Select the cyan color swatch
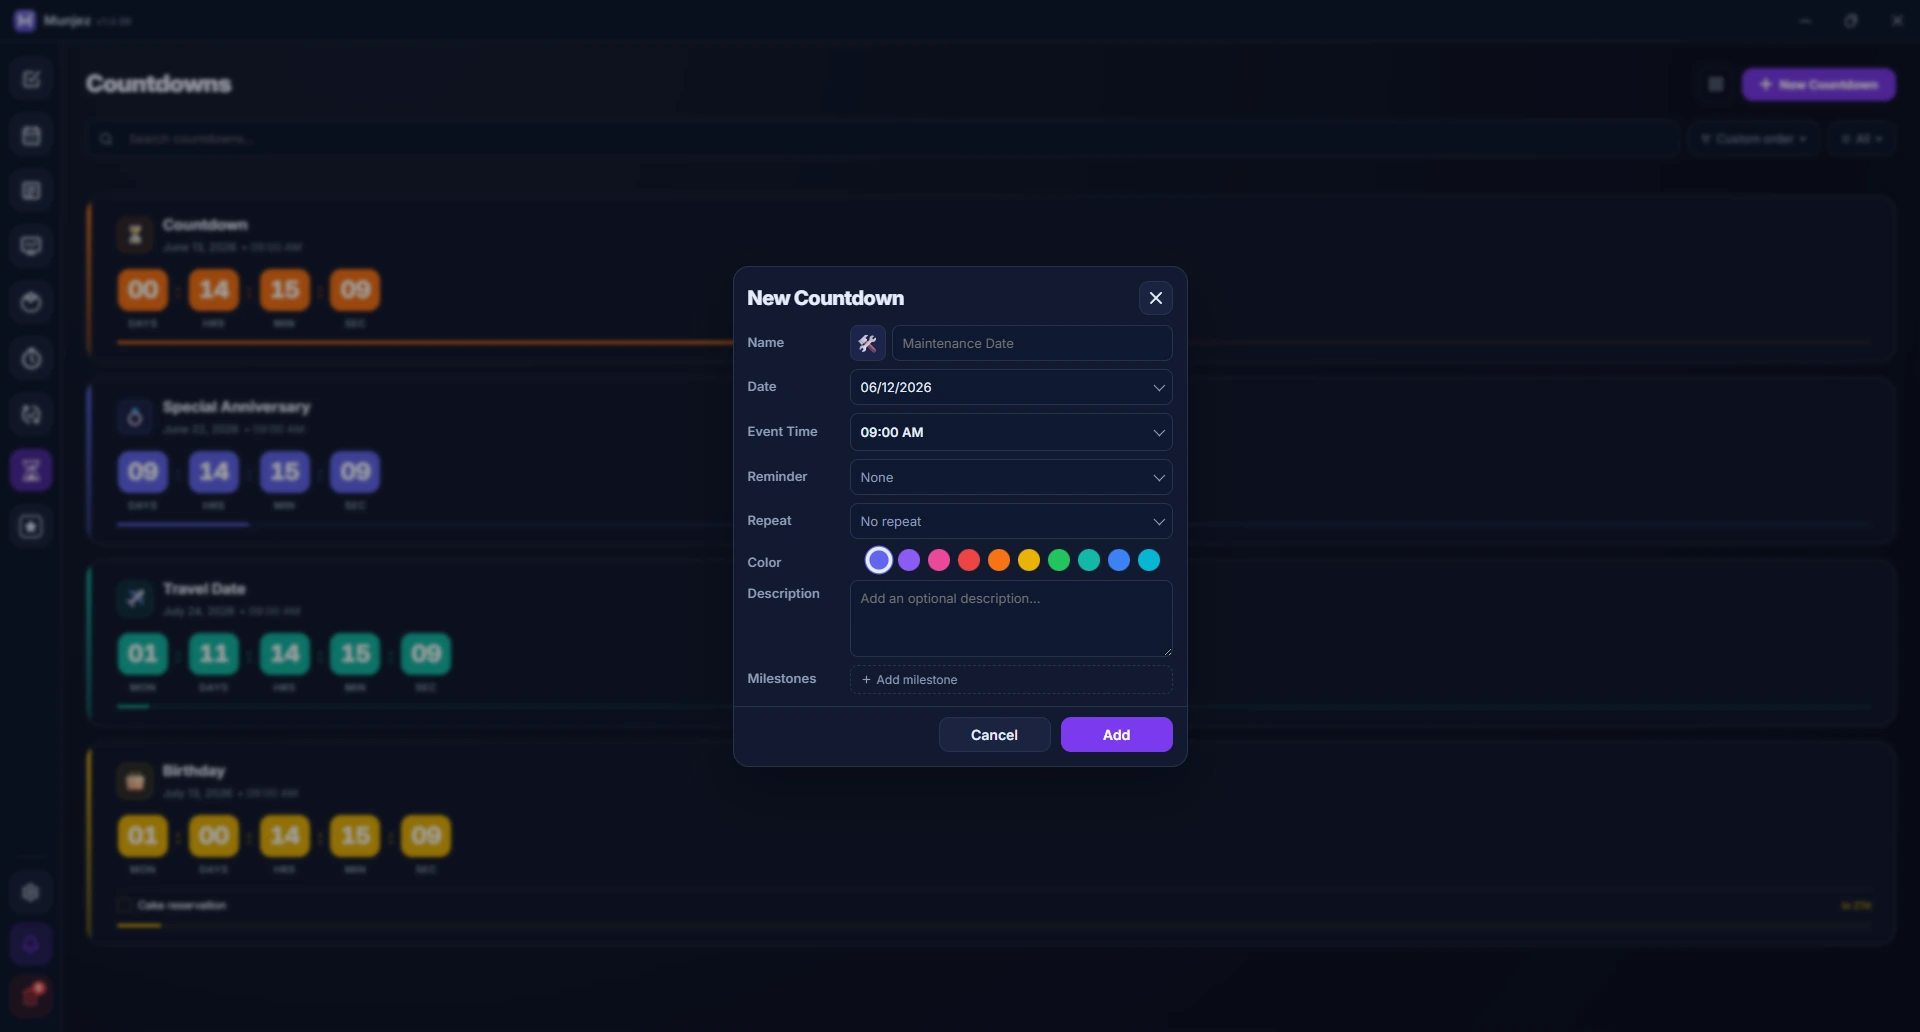Viewport: 1920px width, 1032px height. (1148, 560)
